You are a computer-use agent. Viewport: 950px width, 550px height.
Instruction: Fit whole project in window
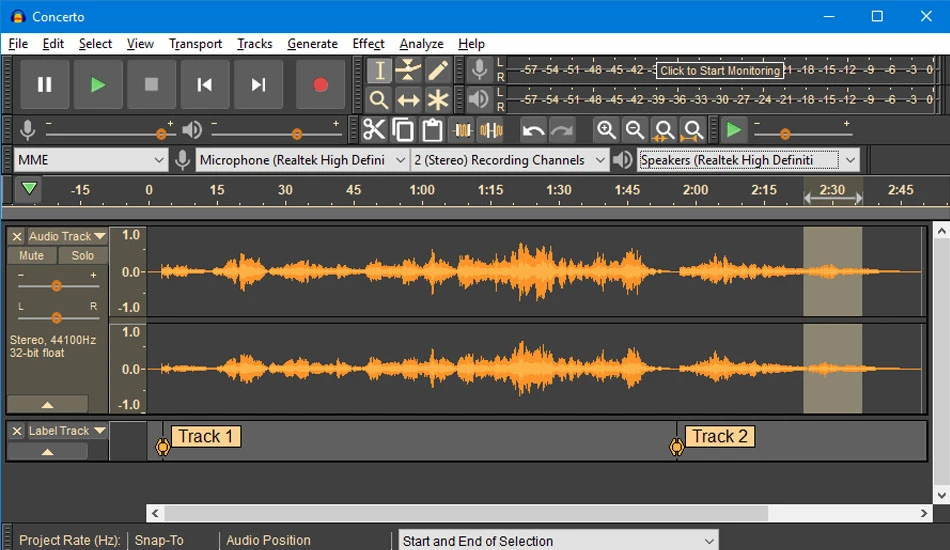pyautogui.click(x=693, y=130)
